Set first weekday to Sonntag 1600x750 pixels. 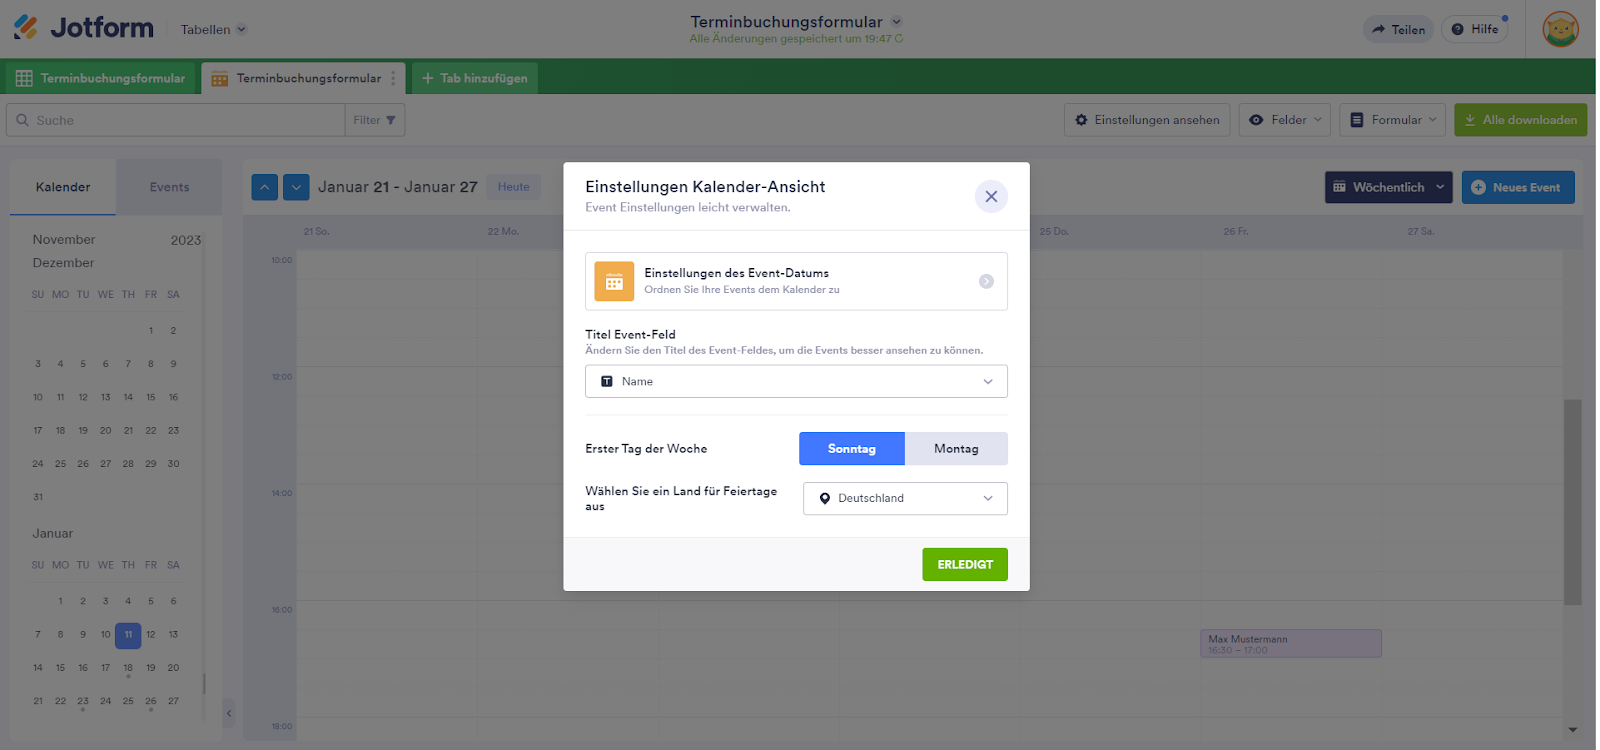click(851, 449)
